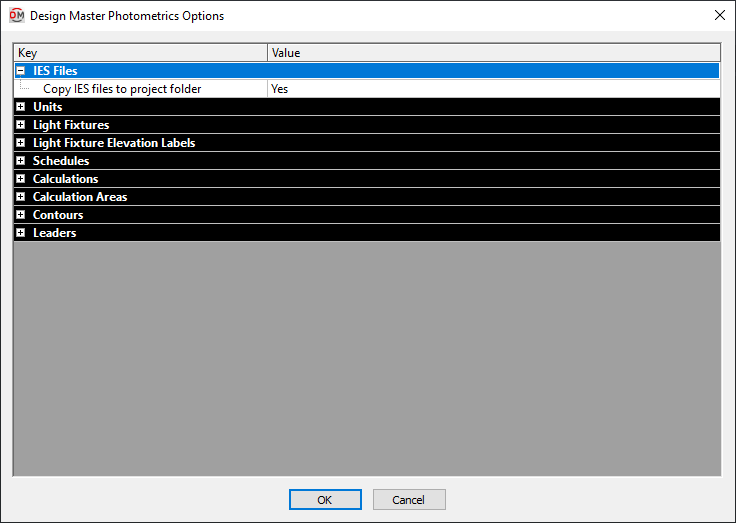The width and height of the screenshot is (736, 523).
Task: Confirm options with the OK button
Action: tap(325, 500)
